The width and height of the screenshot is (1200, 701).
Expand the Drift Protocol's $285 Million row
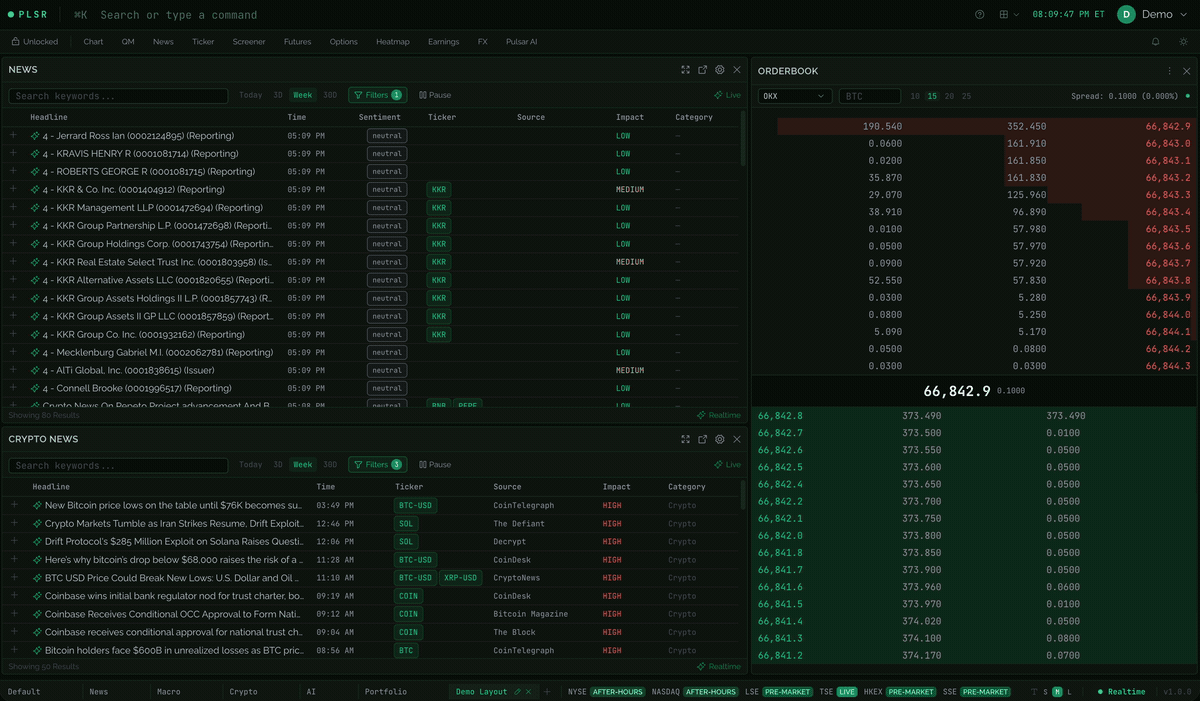pyautogui.click(x=14, y=541)
